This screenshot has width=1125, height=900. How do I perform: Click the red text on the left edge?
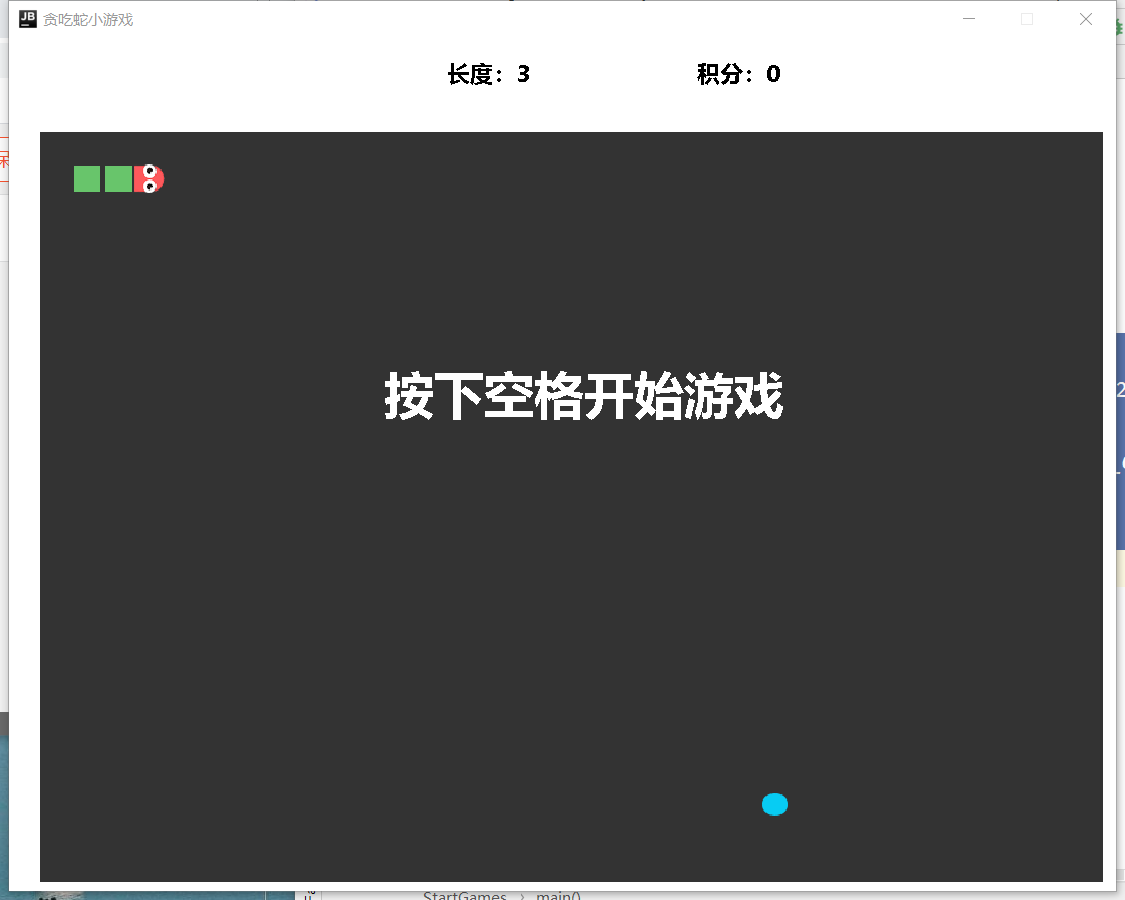5,158
